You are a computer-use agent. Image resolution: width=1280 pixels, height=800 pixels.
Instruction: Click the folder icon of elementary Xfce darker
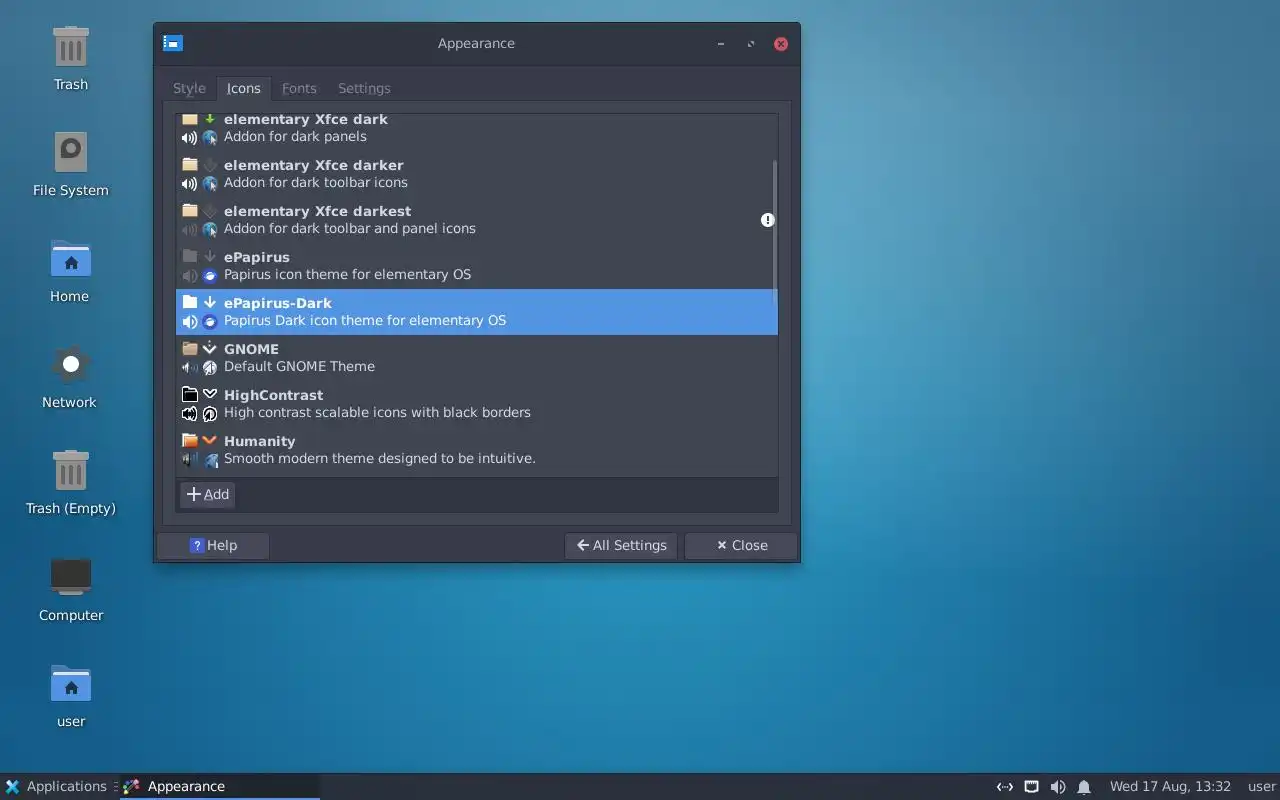click(190, 164)
